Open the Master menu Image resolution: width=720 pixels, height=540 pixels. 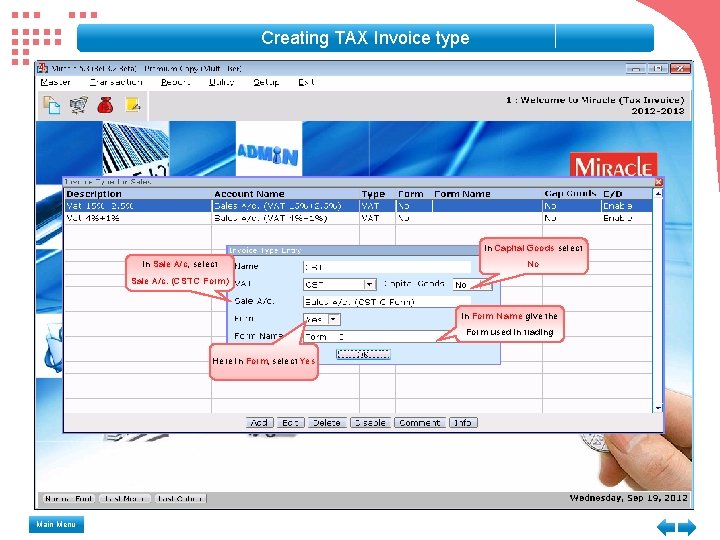(x=55, y=82)
